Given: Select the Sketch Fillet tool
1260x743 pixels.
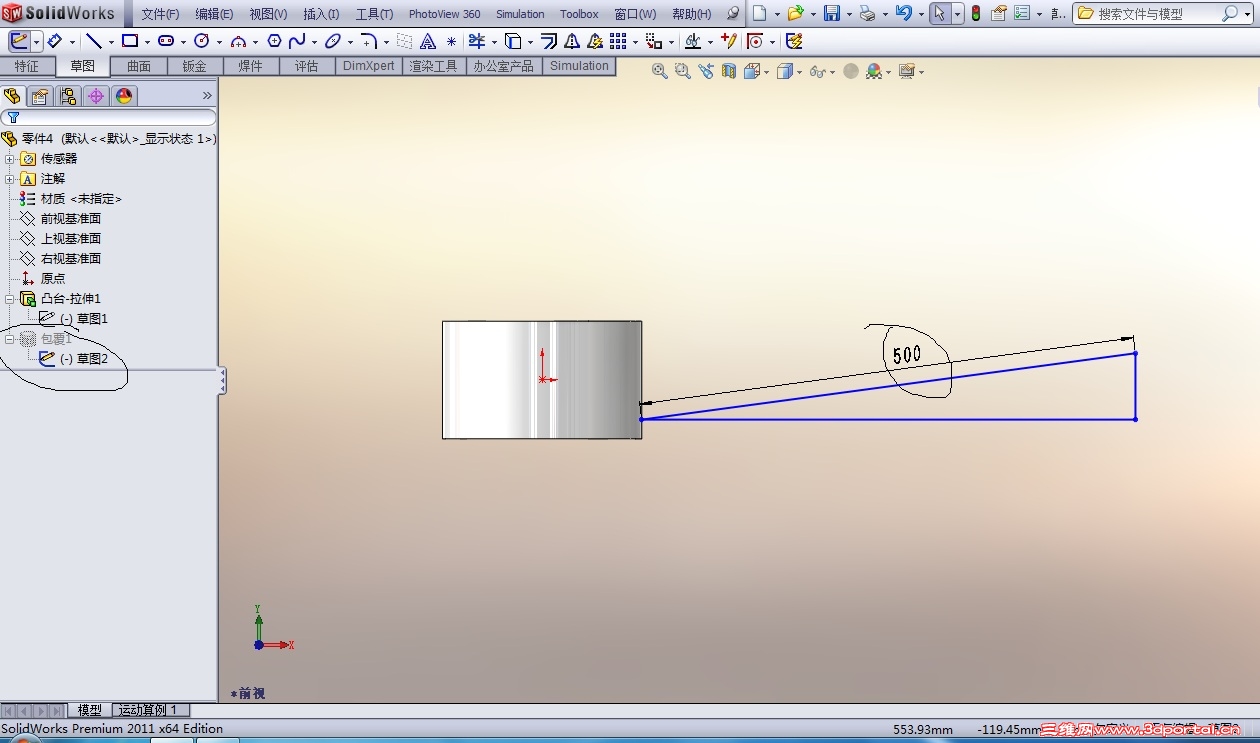Looking at the screenshot, I should tap(369, 41).
